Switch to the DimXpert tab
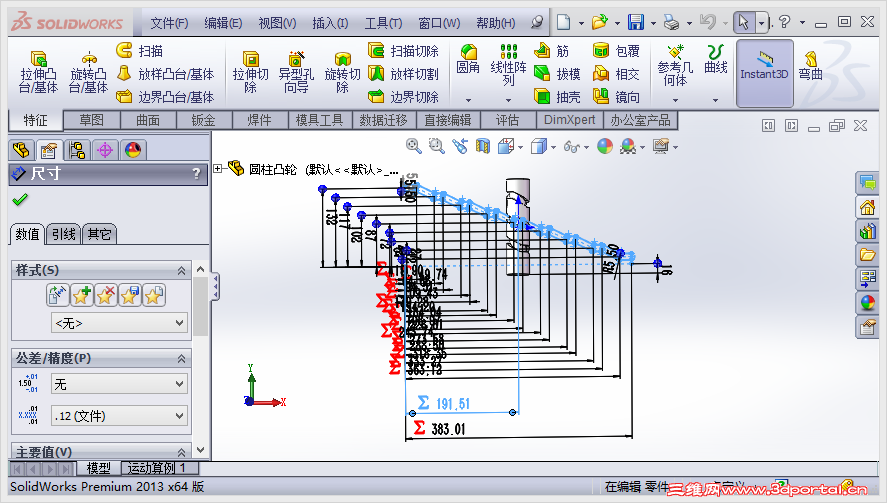Viewport: 887px width, 503px height. click(569, 120)
